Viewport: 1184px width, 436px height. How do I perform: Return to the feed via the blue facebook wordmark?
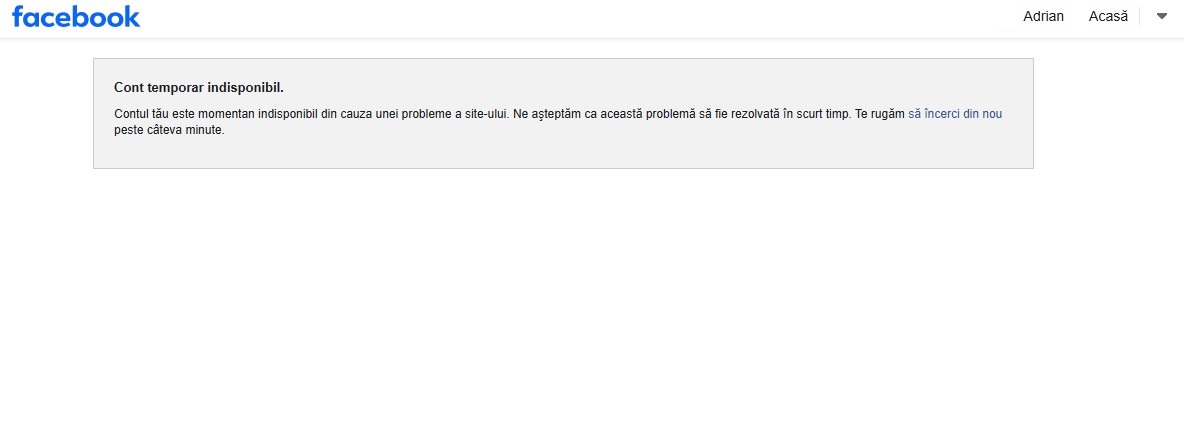click(x=76, y=17)
